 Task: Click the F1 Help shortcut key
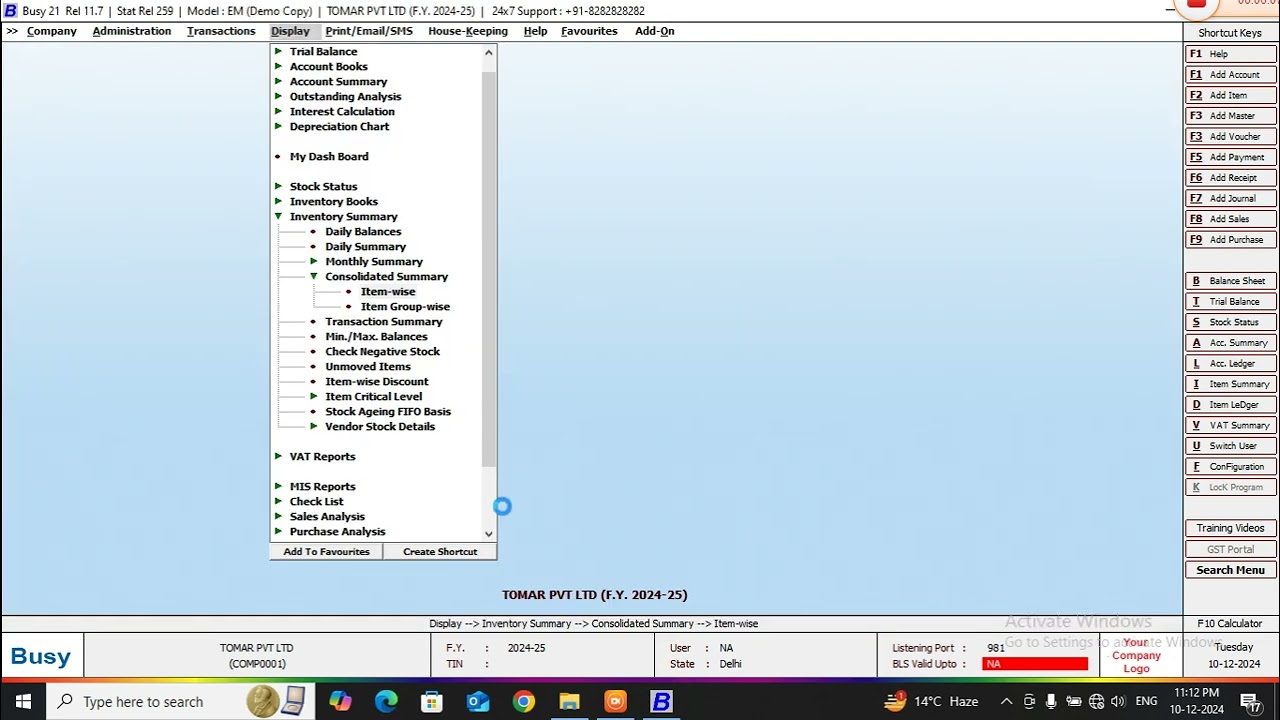click(1231, 54)
